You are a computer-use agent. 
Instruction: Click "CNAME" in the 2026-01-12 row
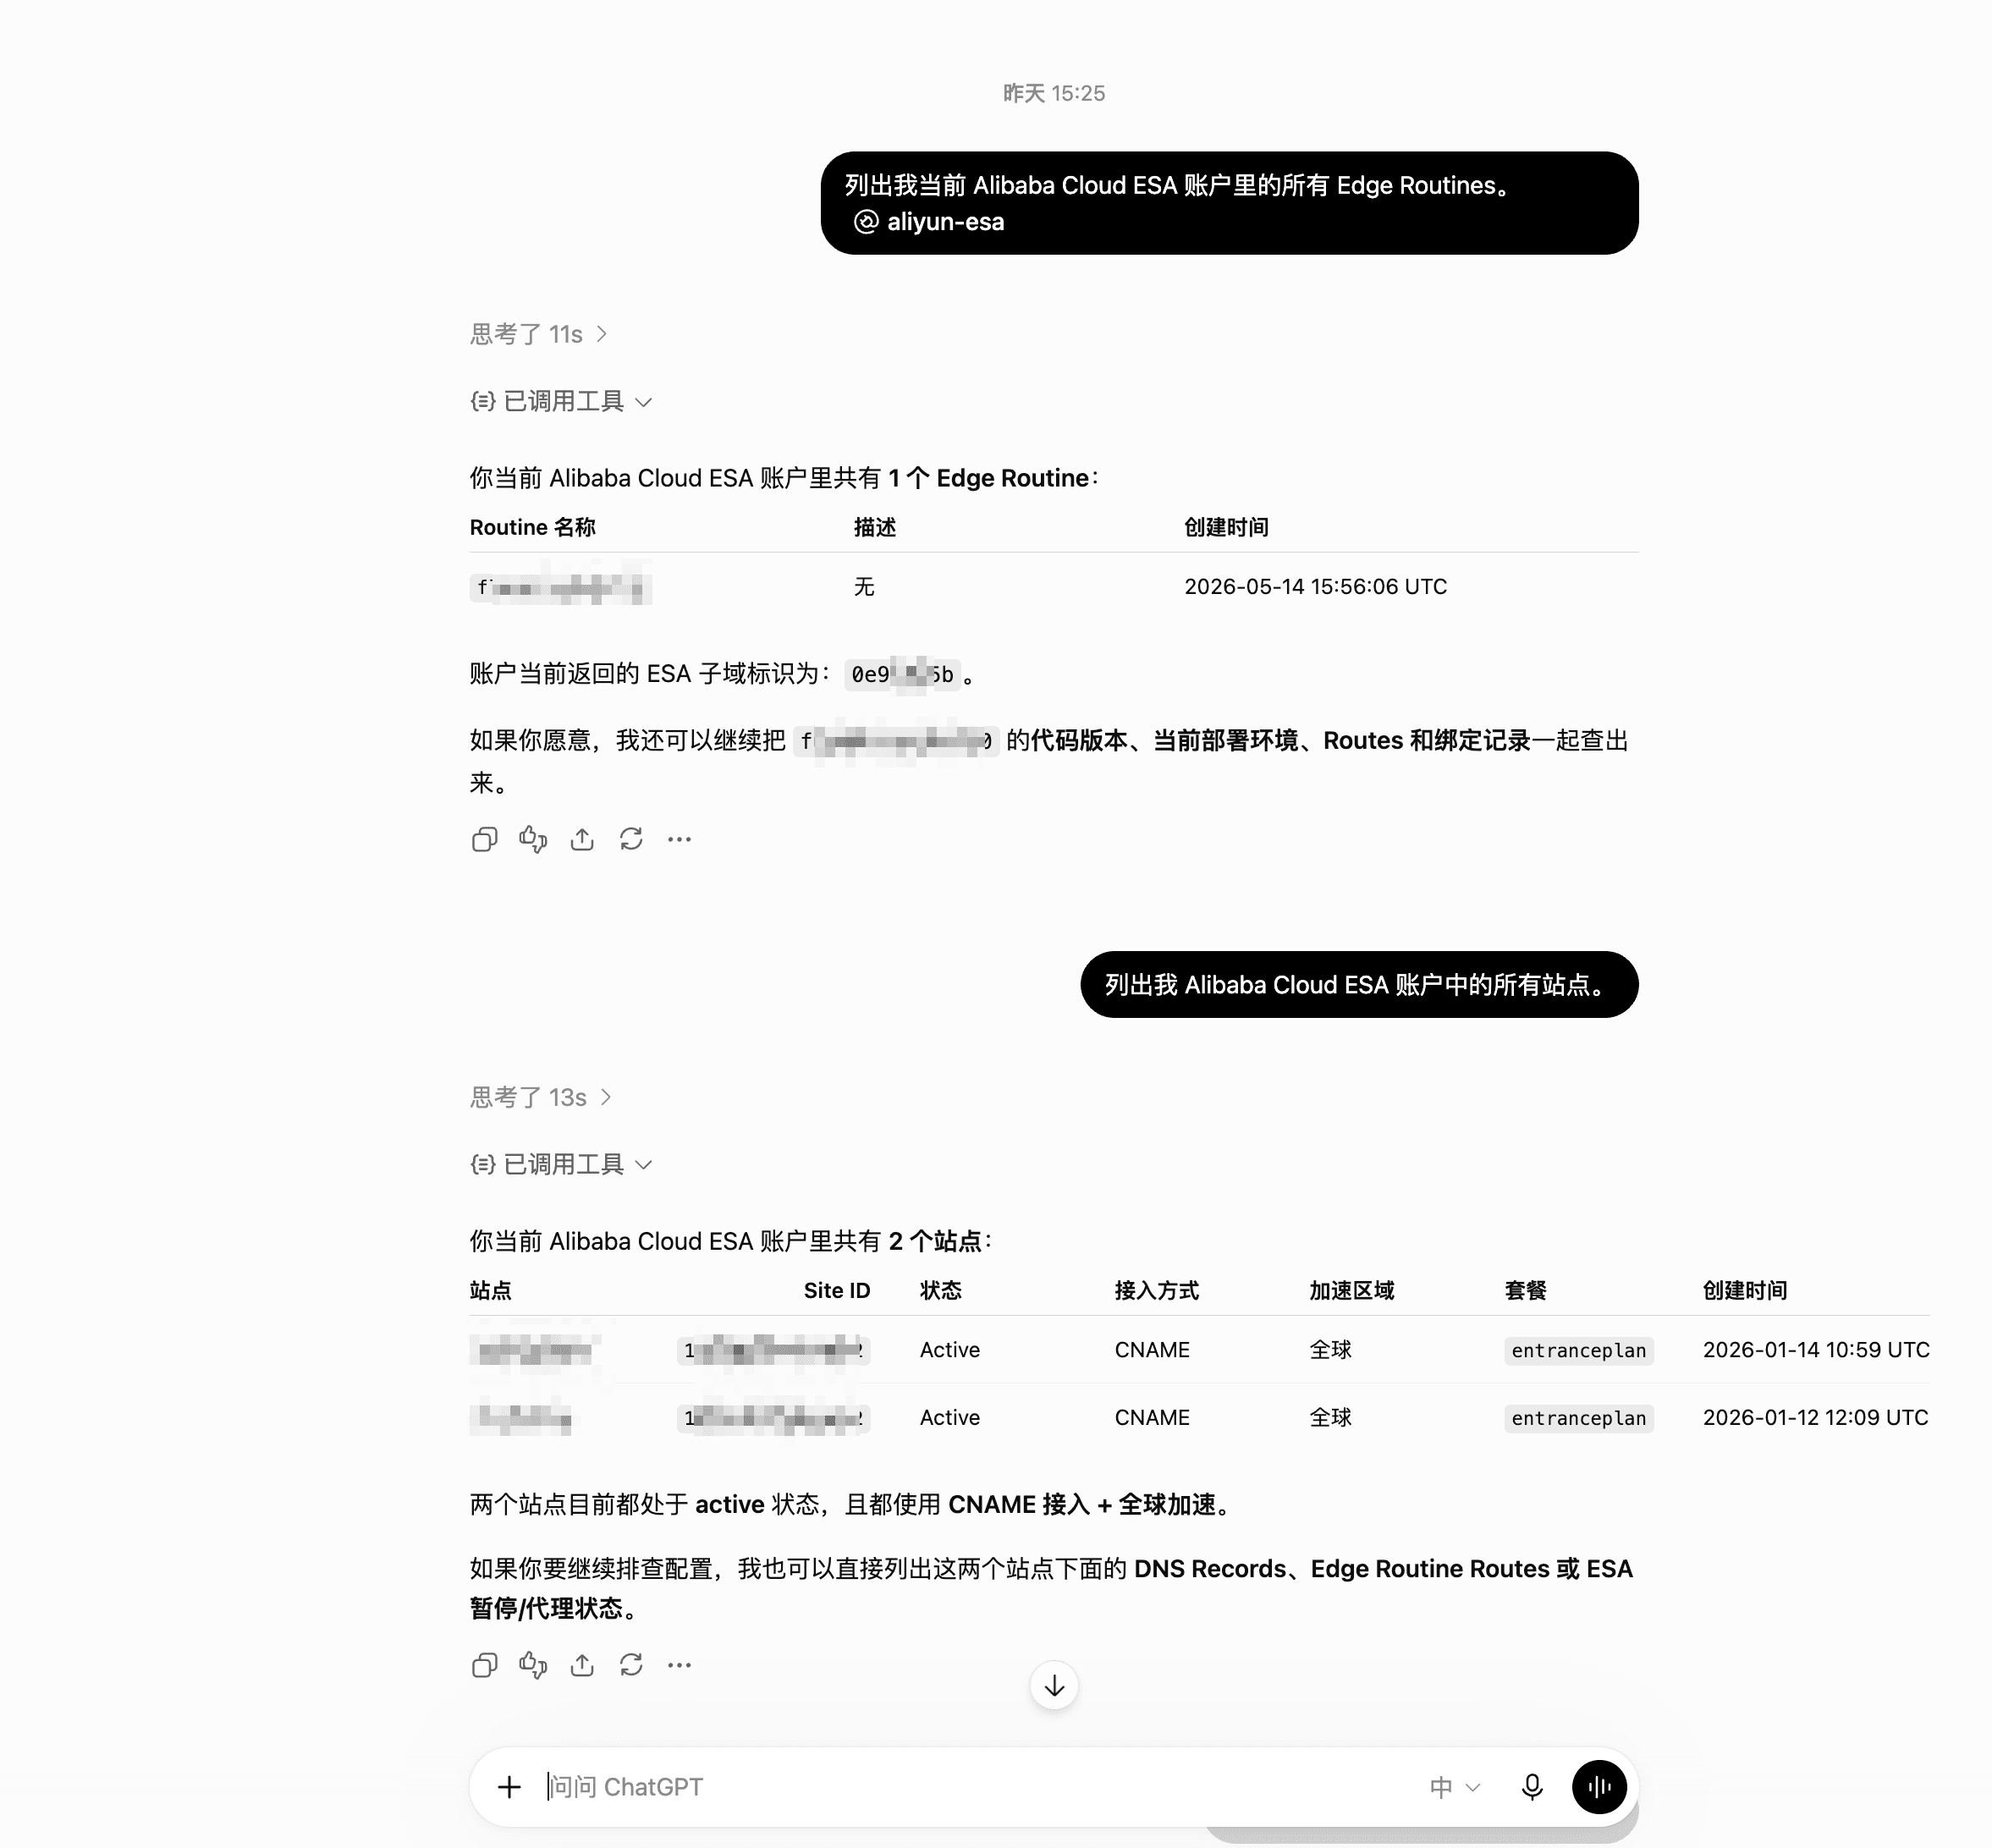pyautogui.click(x=1152, y=1417)
